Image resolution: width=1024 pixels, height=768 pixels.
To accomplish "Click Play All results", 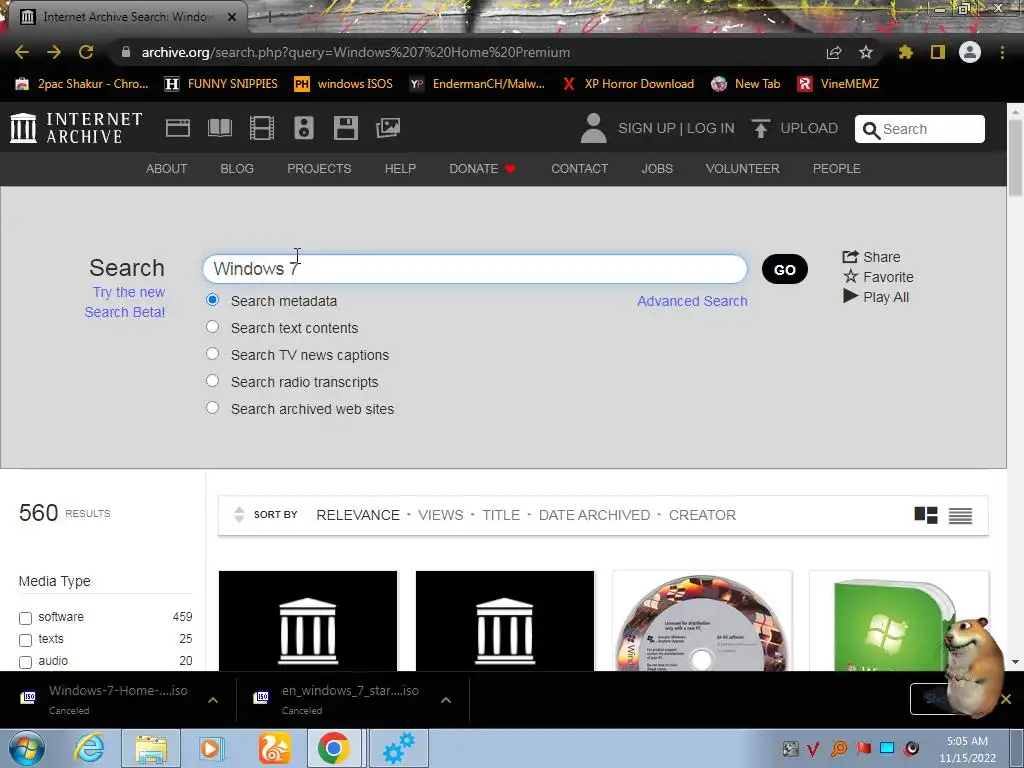I will [876, 297].
